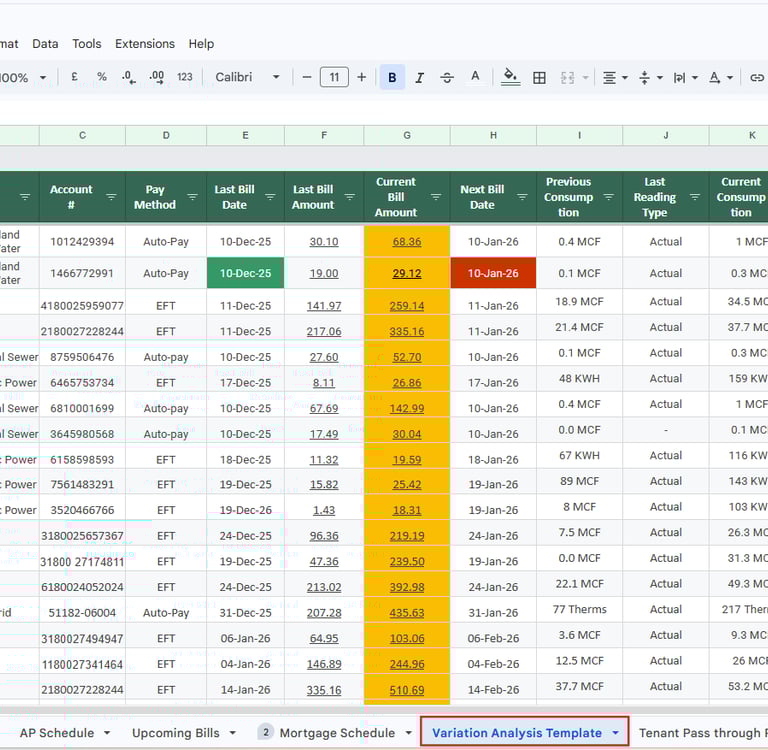Click the decrease decimal places icon

coord(128,77)
